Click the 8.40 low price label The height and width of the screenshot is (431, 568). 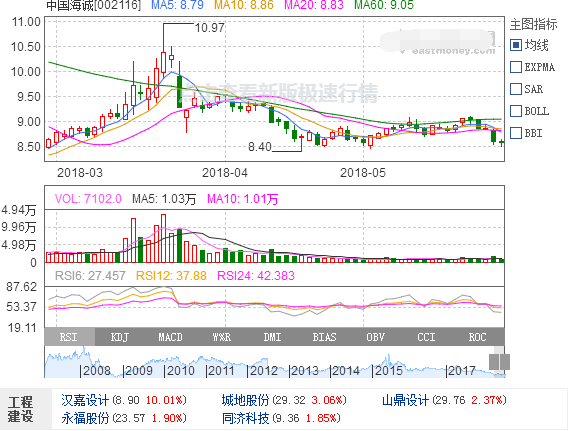(x=260, y=147)
